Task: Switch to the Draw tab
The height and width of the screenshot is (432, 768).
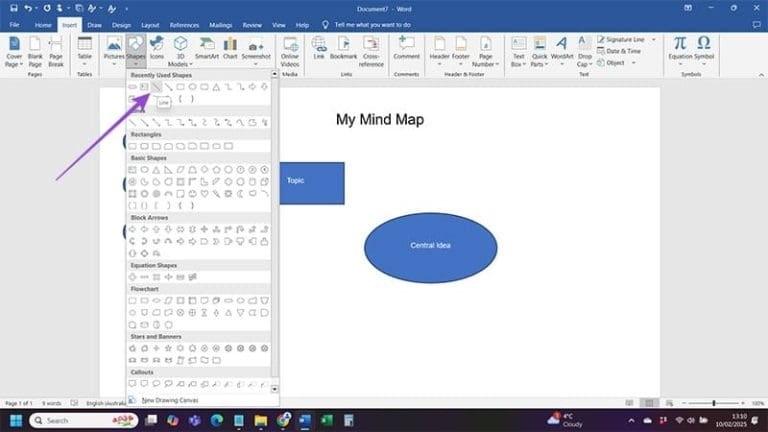Action: [95, 24]
